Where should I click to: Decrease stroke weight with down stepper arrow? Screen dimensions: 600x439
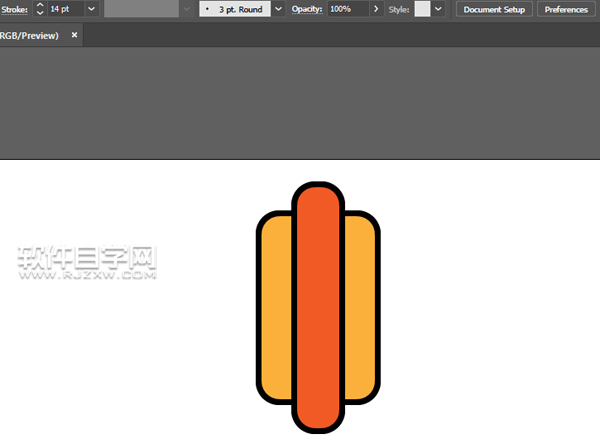click(x=39, y=13)
